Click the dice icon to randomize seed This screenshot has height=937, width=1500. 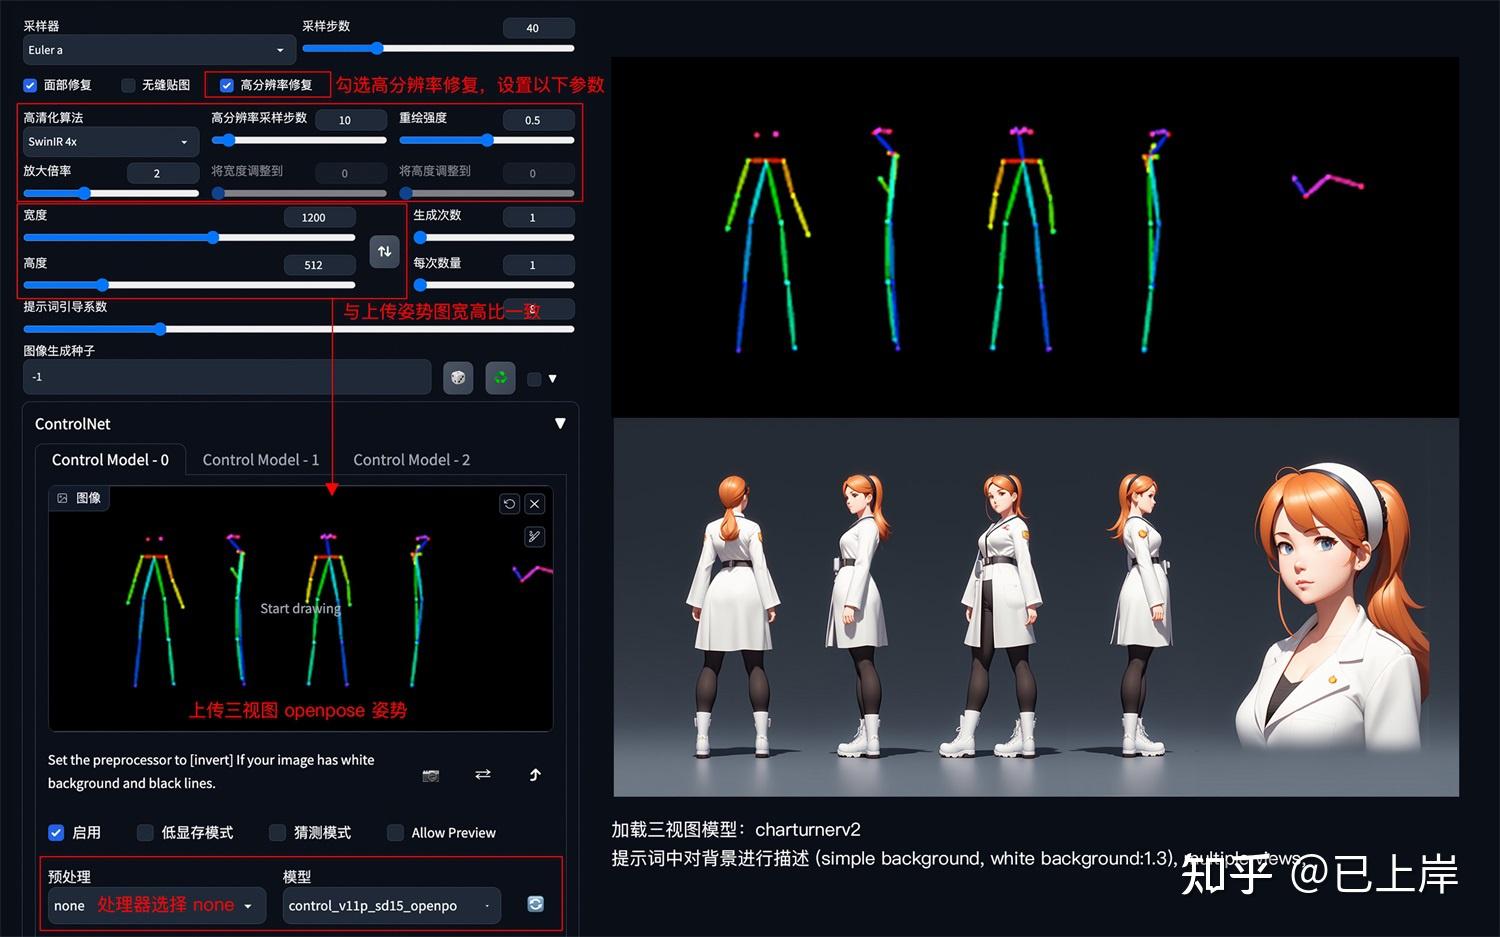(x=458, y=378)
